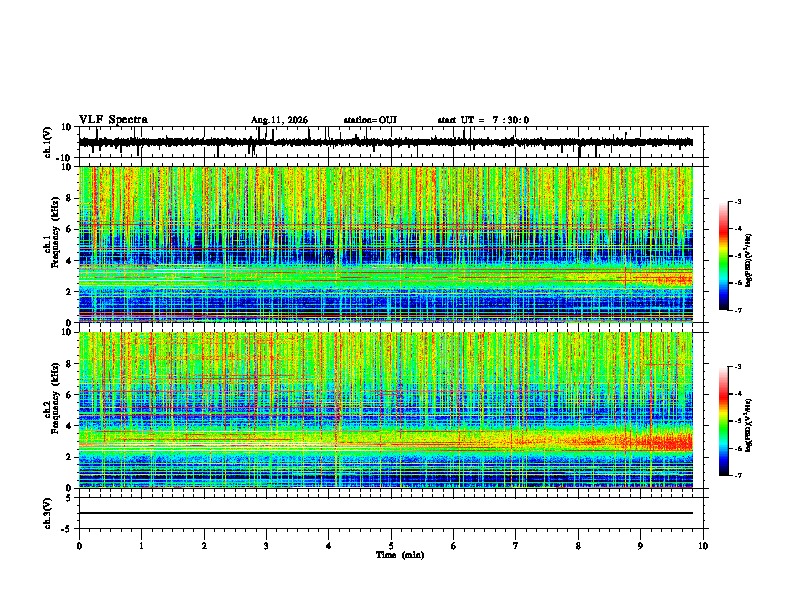The height and width of the screenshot is (612, 792).
Task: Click the time axis tick label "6"
Action: pyautogui.click(x=454, y=546)
